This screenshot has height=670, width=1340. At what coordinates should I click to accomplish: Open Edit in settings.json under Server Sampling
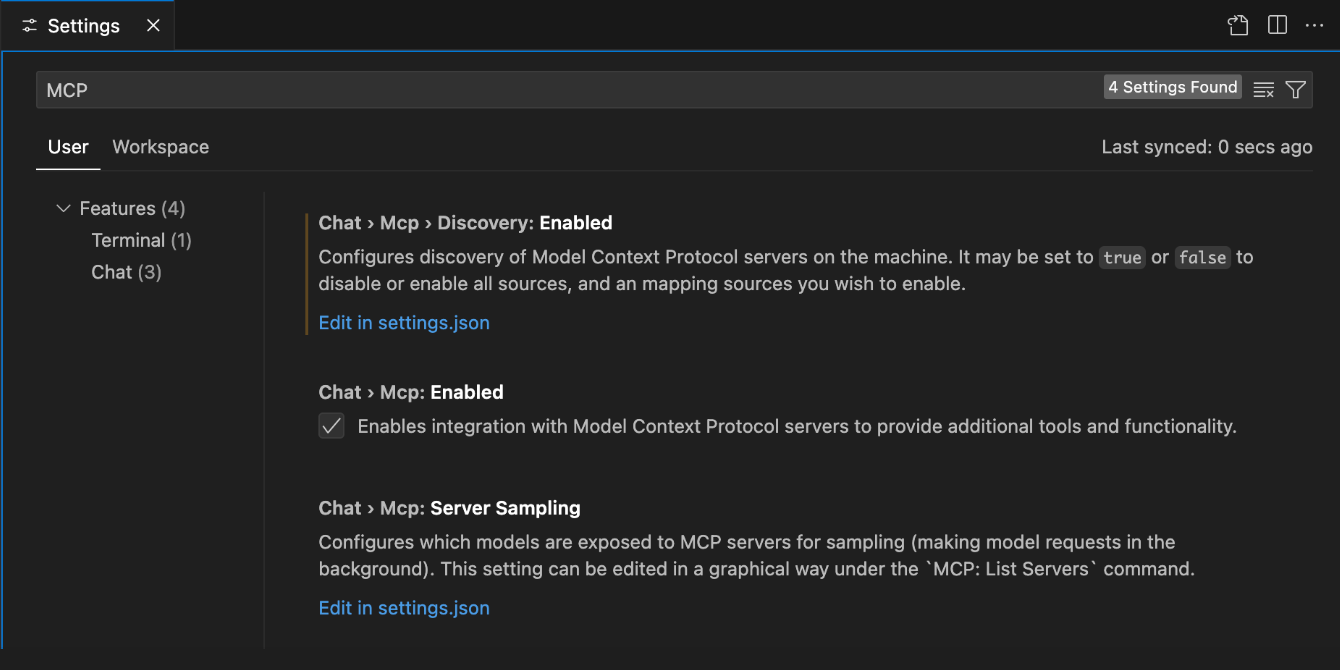click(x=404, y=607)
